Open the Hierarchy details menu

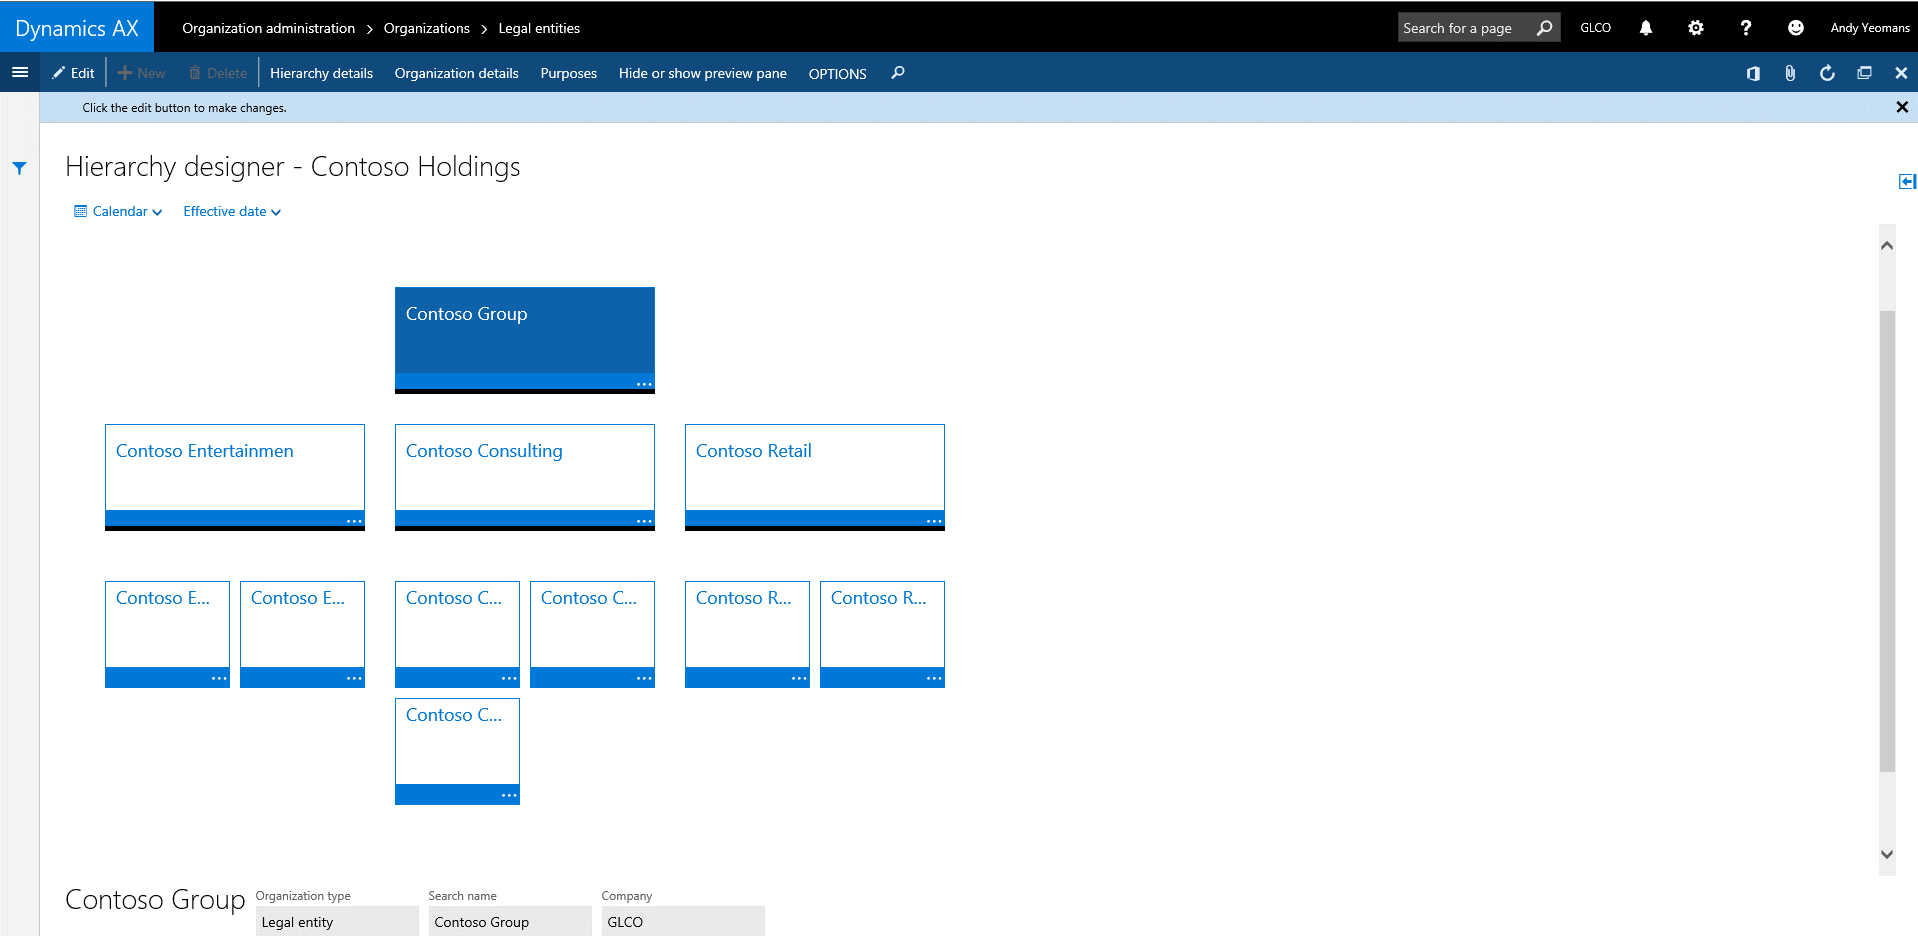pyautogui.click(x=321, y=73)
